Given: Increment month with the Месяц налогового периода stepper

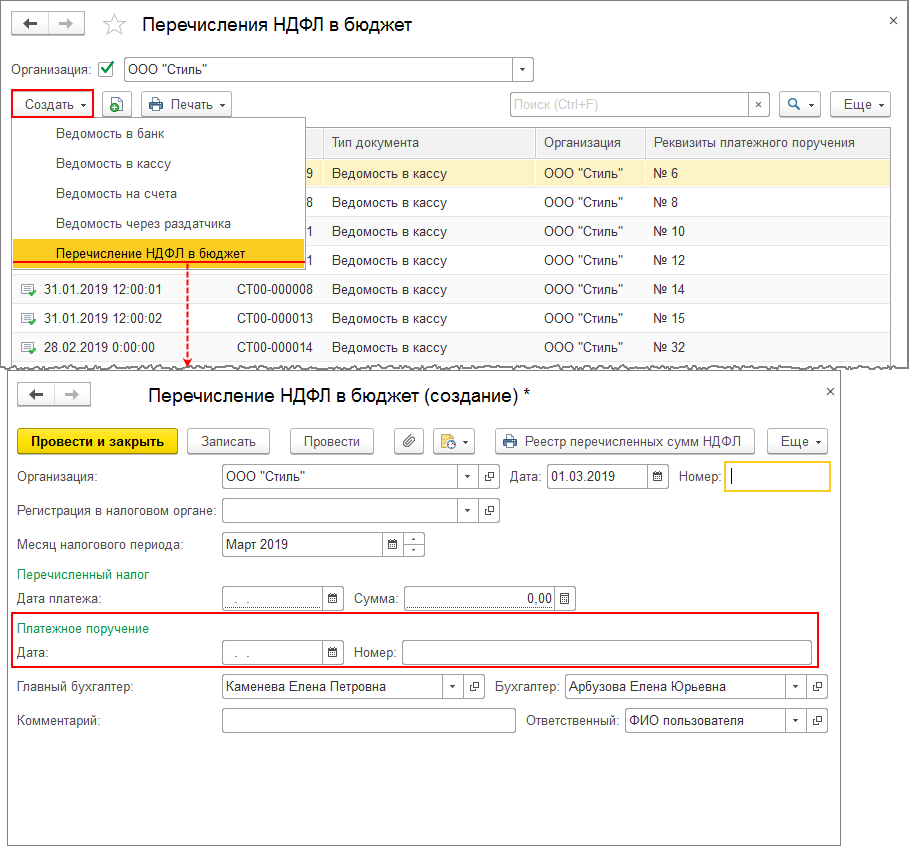Looking at the screenshot, I should click(x=416, y=540).
